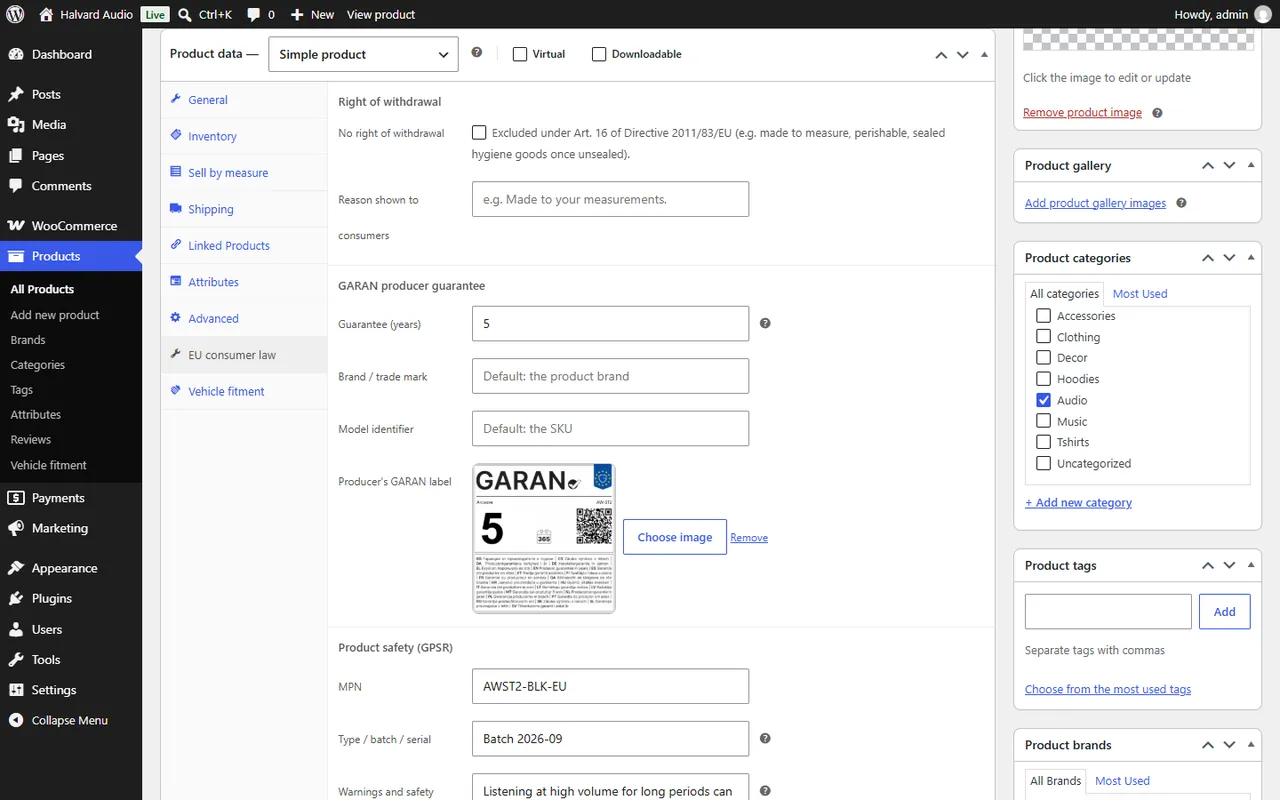Check the Hoodies category
1280x800 pixels.
(x=1043, y=379)
